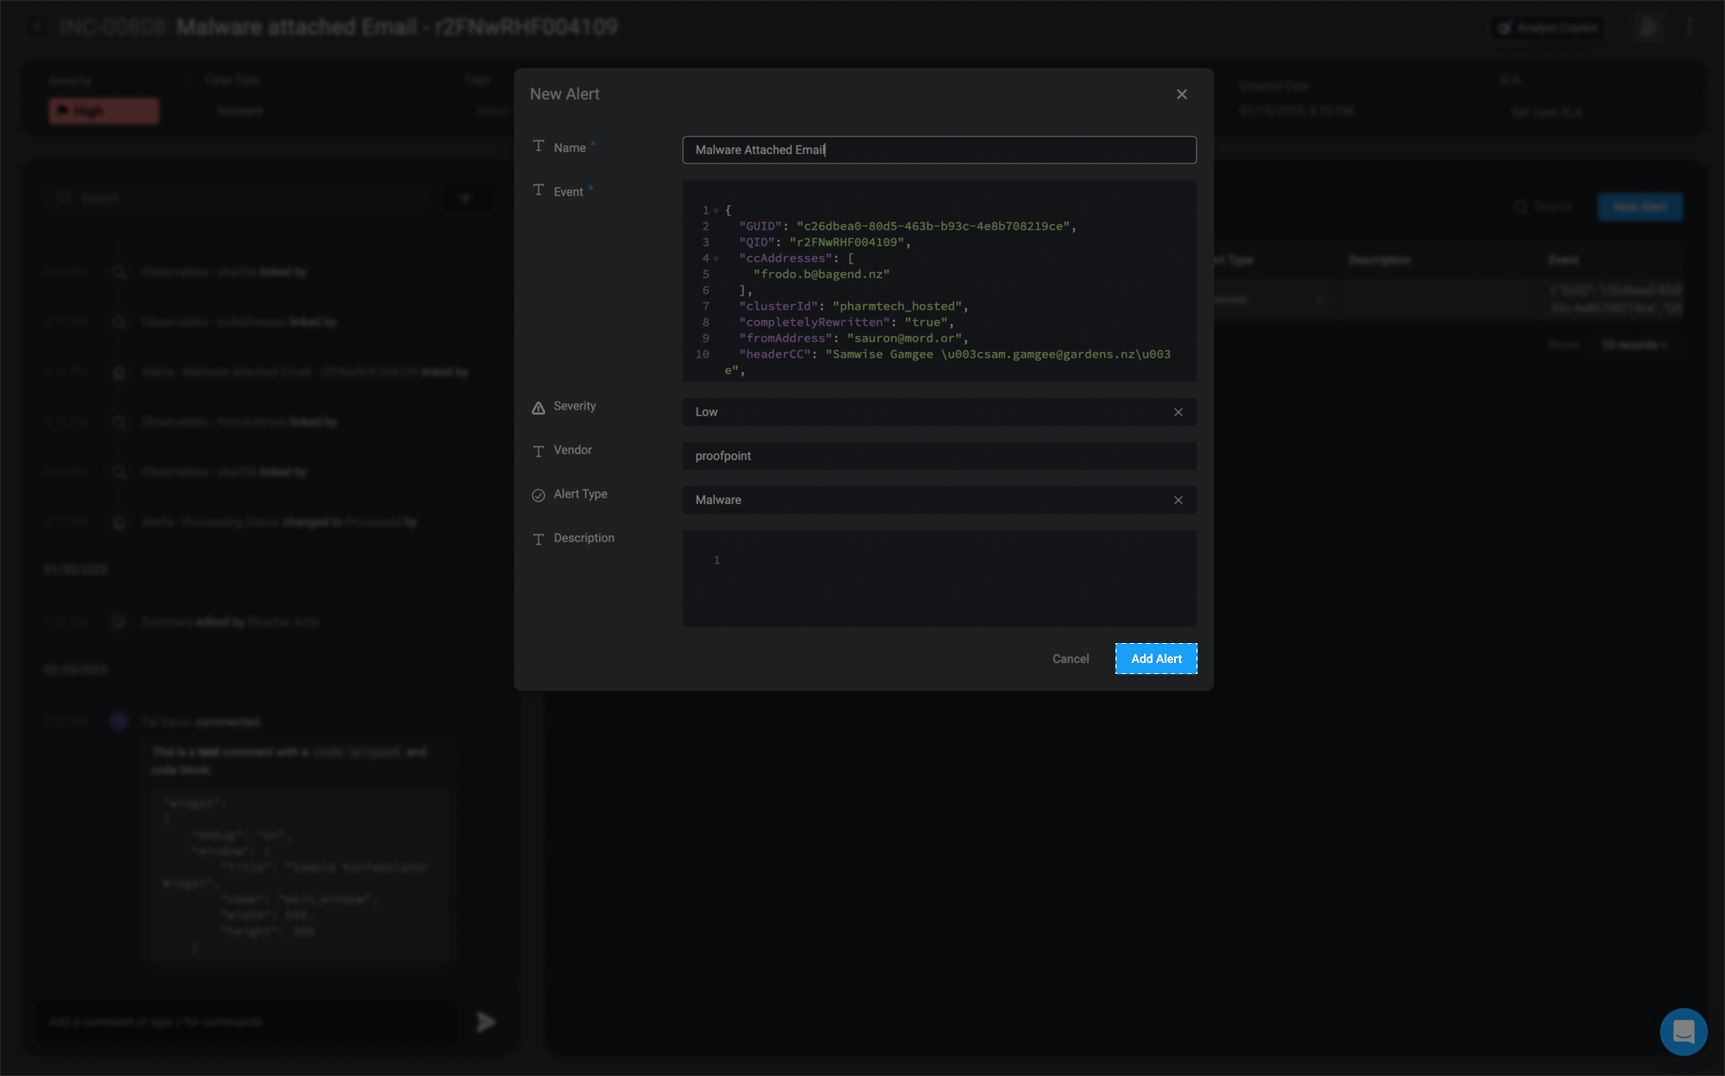
Task: Click the clusterId line in Event editor
Action: point(854,306)
